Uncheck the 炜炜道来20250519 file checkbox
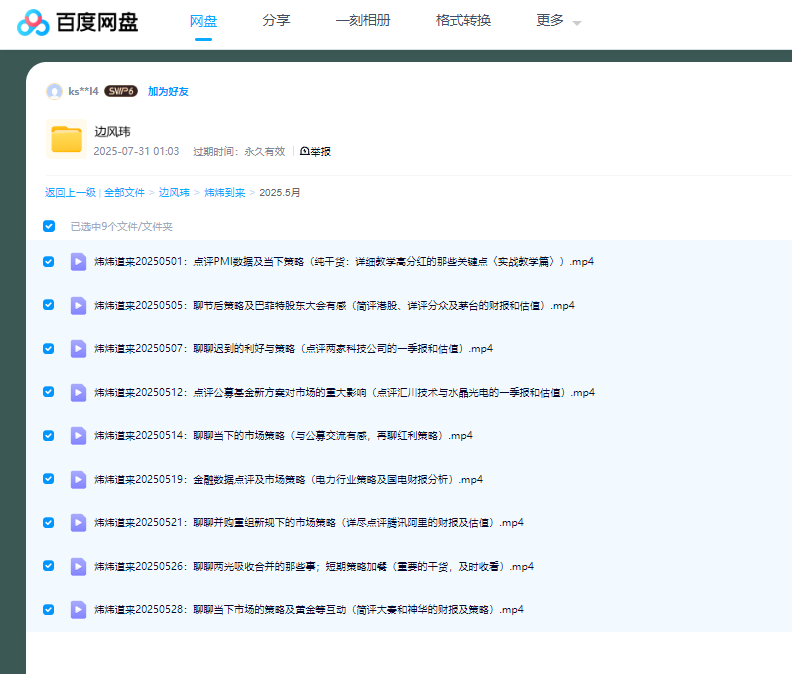The width and height of the screenshot is (792, 674). pos(49,479)
